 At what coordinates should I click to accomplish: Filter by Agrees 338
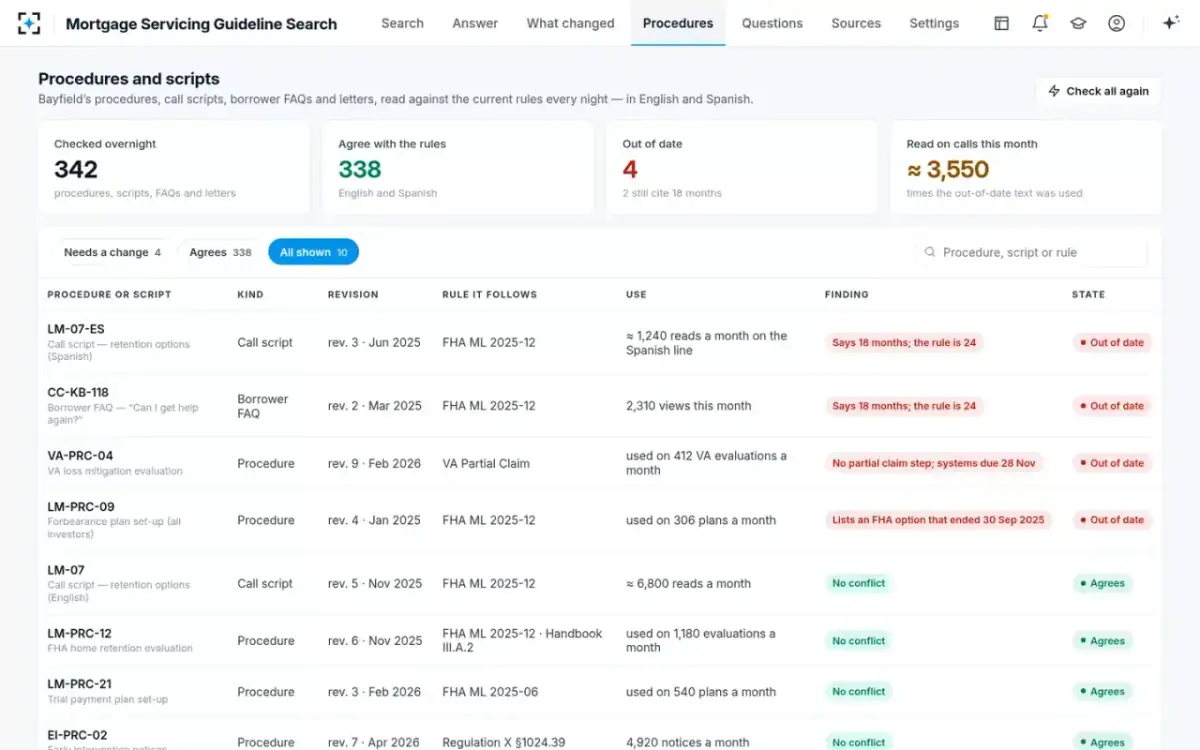[x=220, y=253]
